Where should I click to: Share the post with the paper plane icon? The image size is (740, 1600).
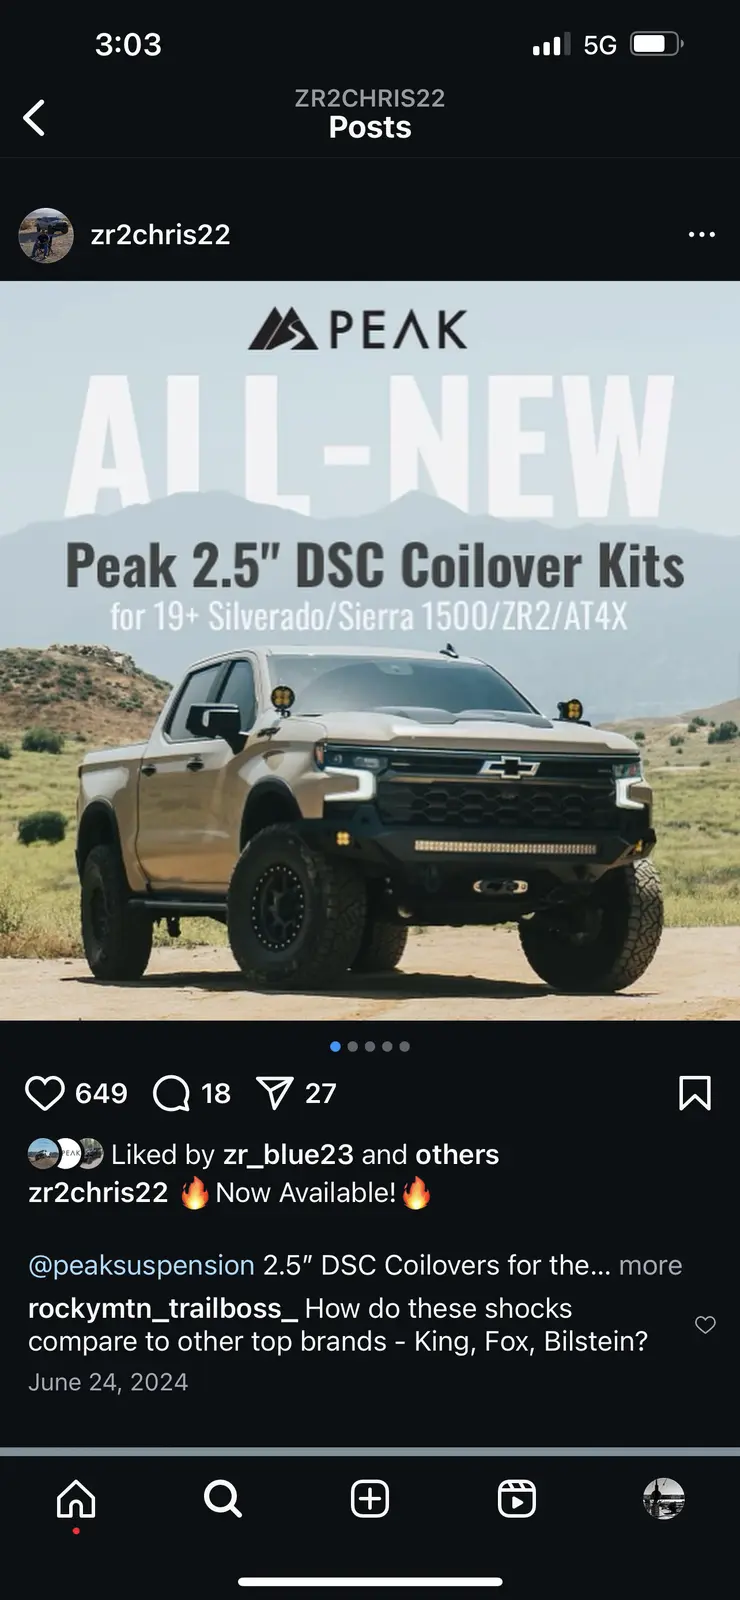point(275,1093)
